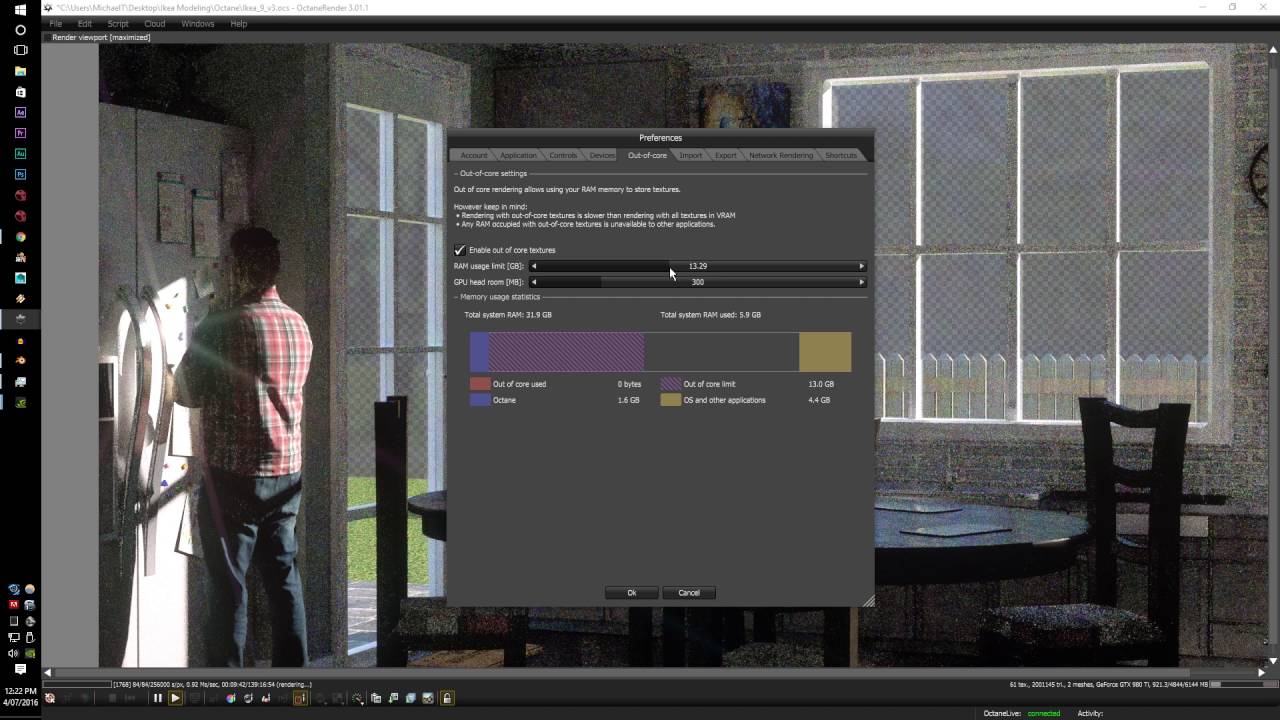The height and width of the screenshot is (720, 1280).
Task: Increase RAM usage limit with right arrow
Action: point(862,266)
